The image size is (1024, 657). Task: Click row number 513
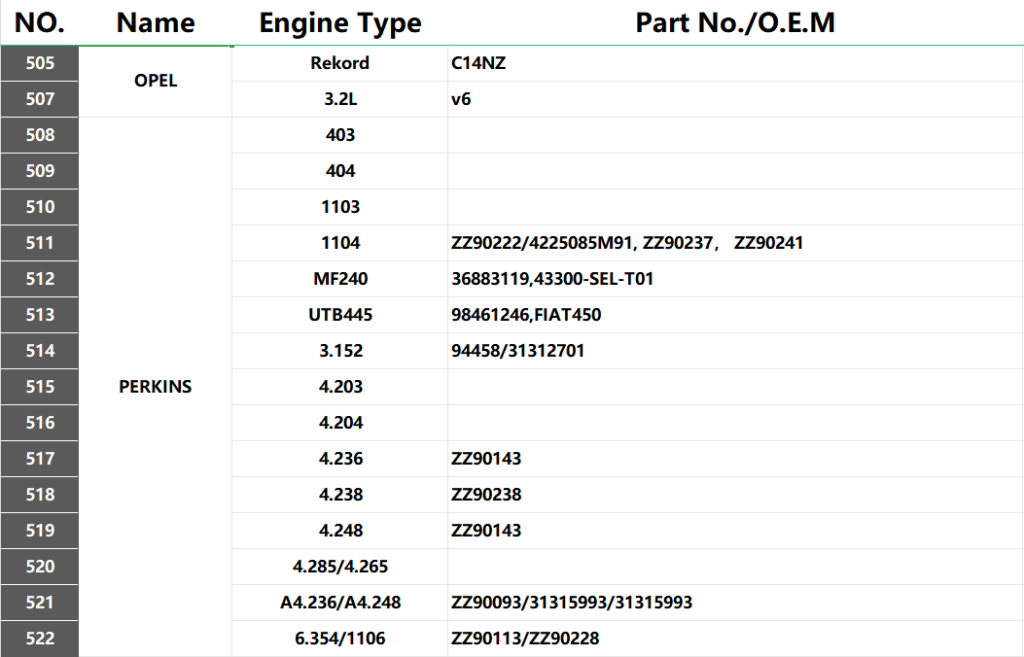pos(40,315)
